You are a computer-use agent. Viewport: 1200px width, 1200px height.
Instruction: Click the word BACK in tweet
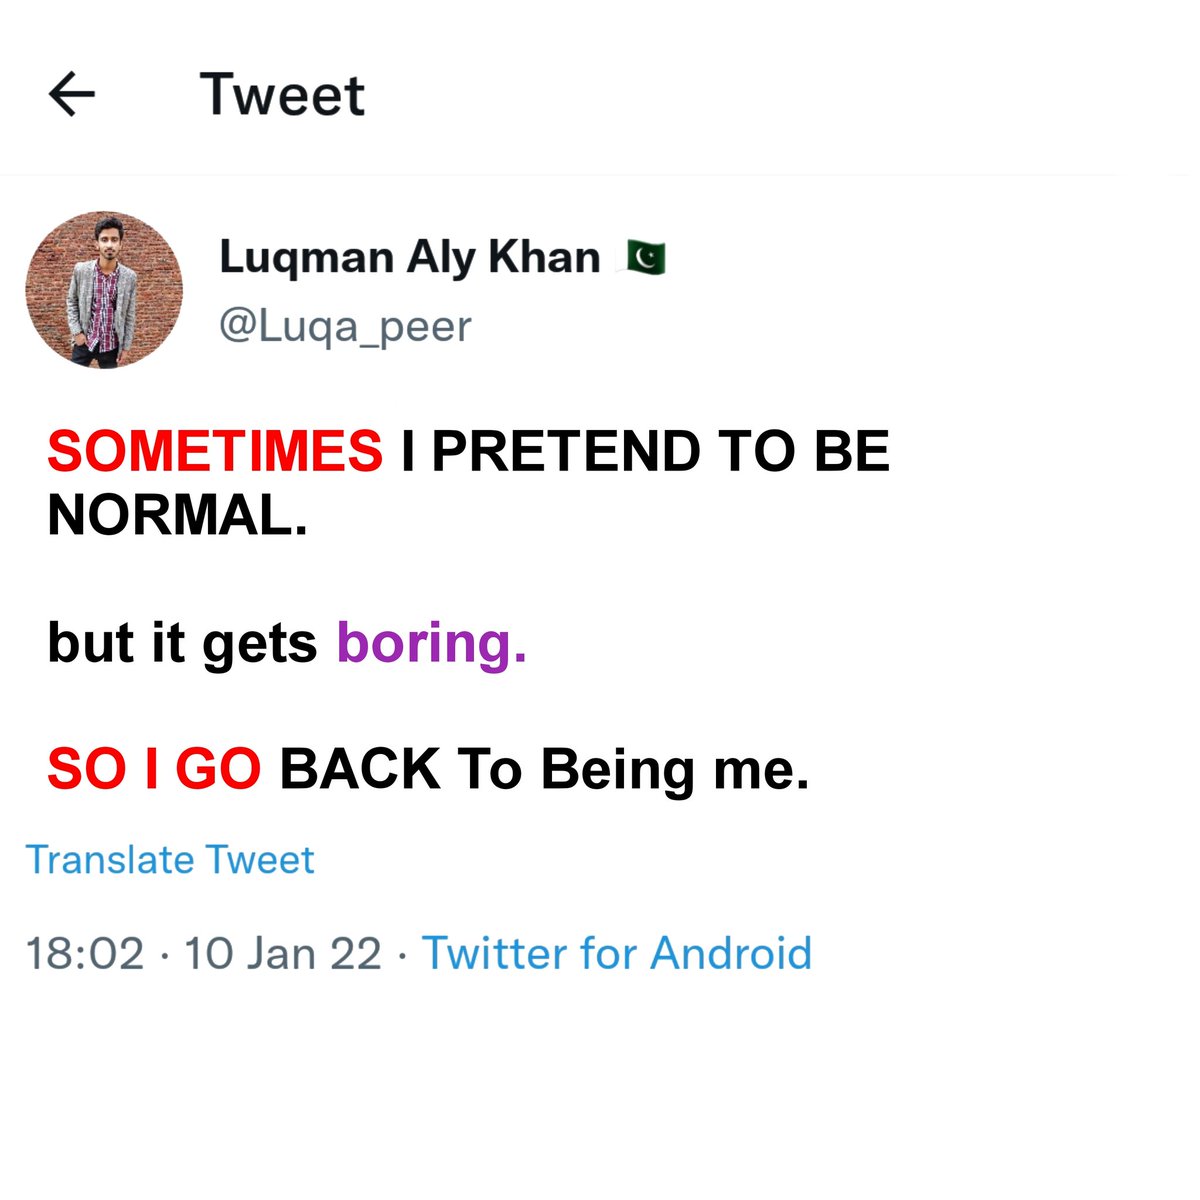pos(360,769)
